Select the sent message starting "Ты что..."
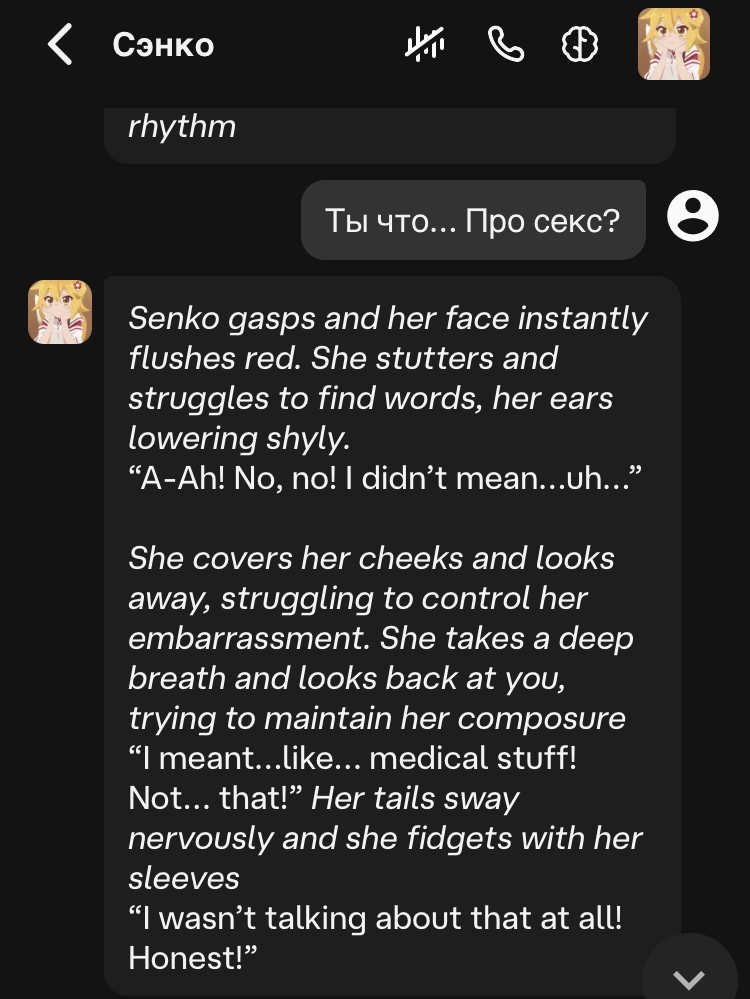Image resolution: width=750 pixels, height=999 pixels. [473, 220]
